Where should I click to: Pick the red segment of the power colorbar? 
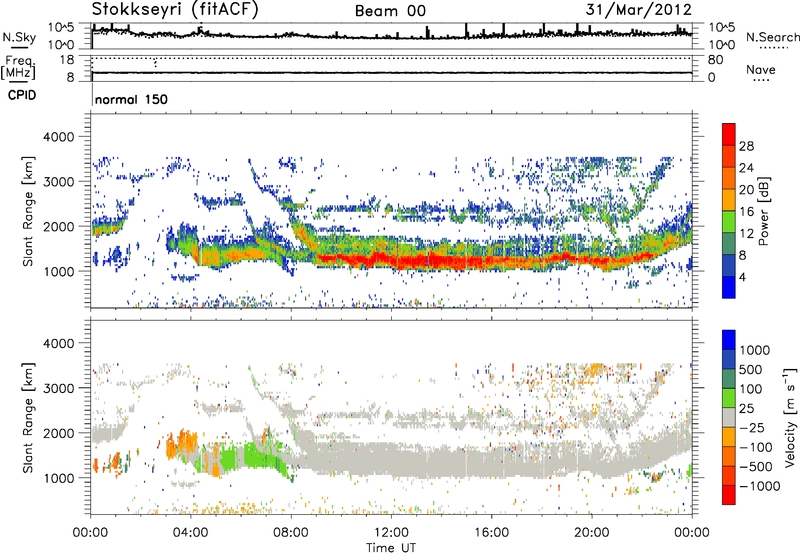tap(729, 135)
